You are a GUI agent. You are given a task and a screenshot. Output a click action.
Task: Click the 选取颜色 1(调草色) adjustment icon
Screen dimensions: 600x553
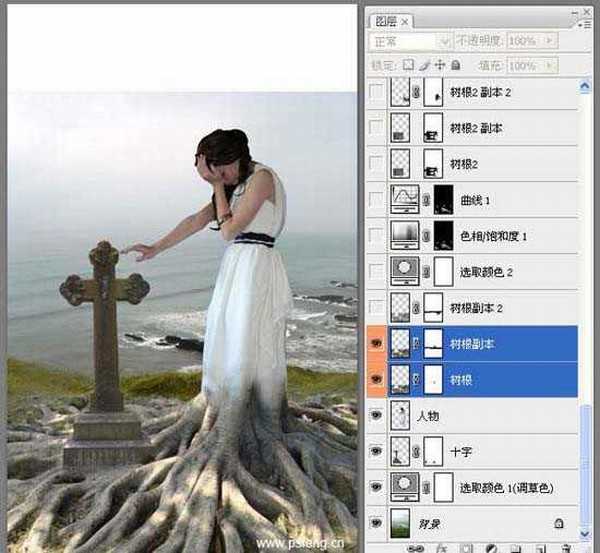405,487
